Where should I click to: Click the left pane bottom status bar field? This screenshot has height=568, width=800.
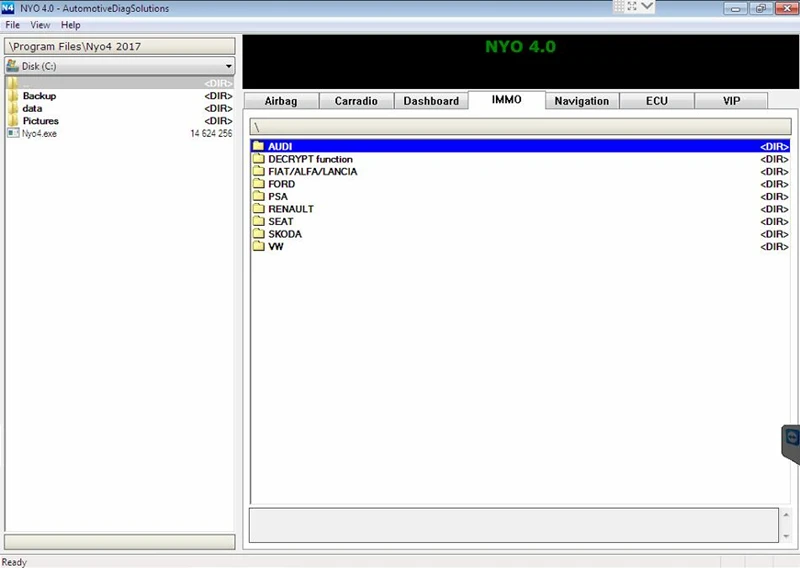point(120,541)
